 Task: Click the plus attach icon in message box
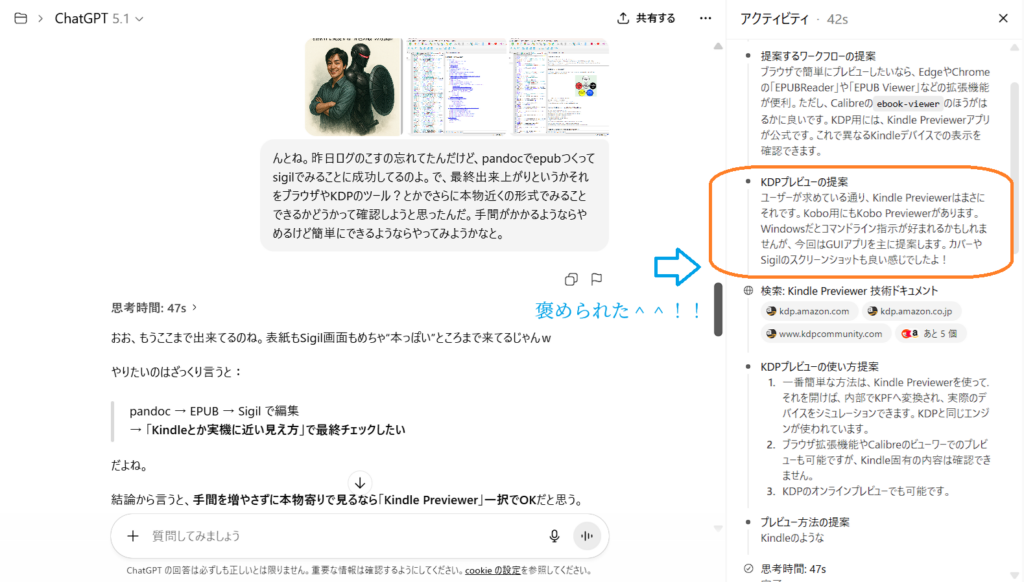tap(133, 536)
